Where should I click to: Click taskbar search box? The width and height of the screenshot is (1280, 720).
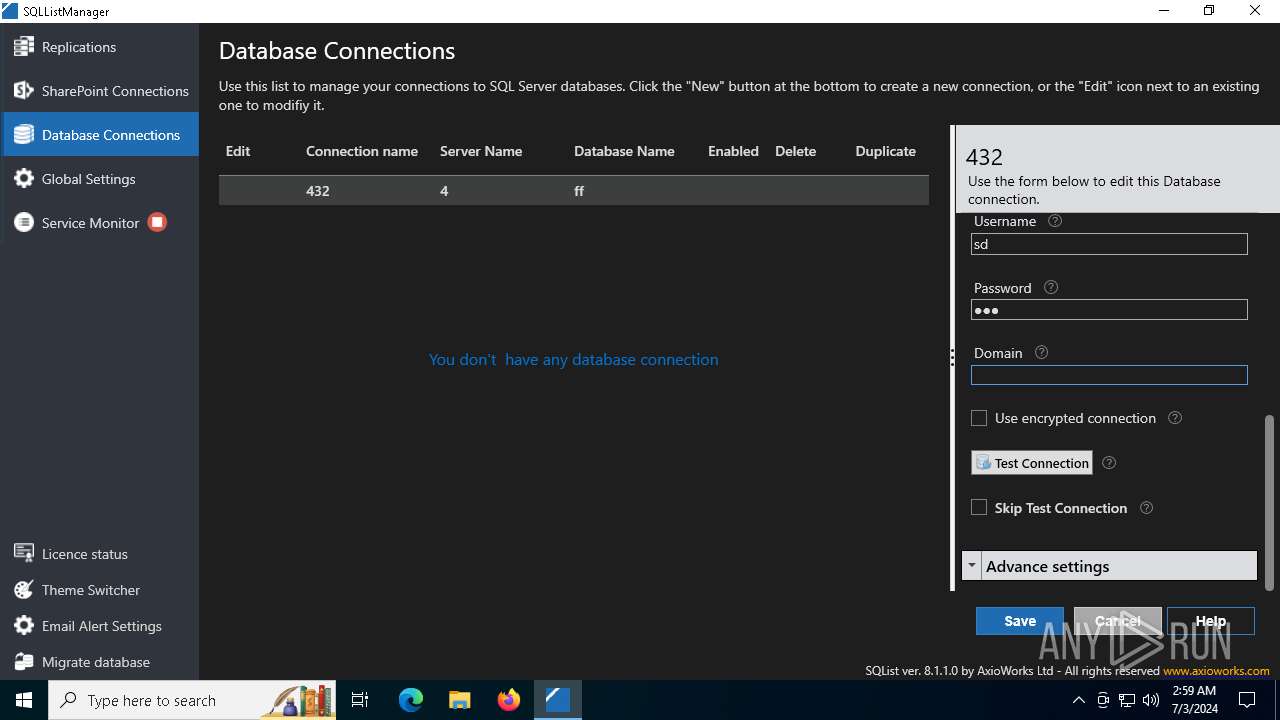pyautogui.click(x=193, y=700)
